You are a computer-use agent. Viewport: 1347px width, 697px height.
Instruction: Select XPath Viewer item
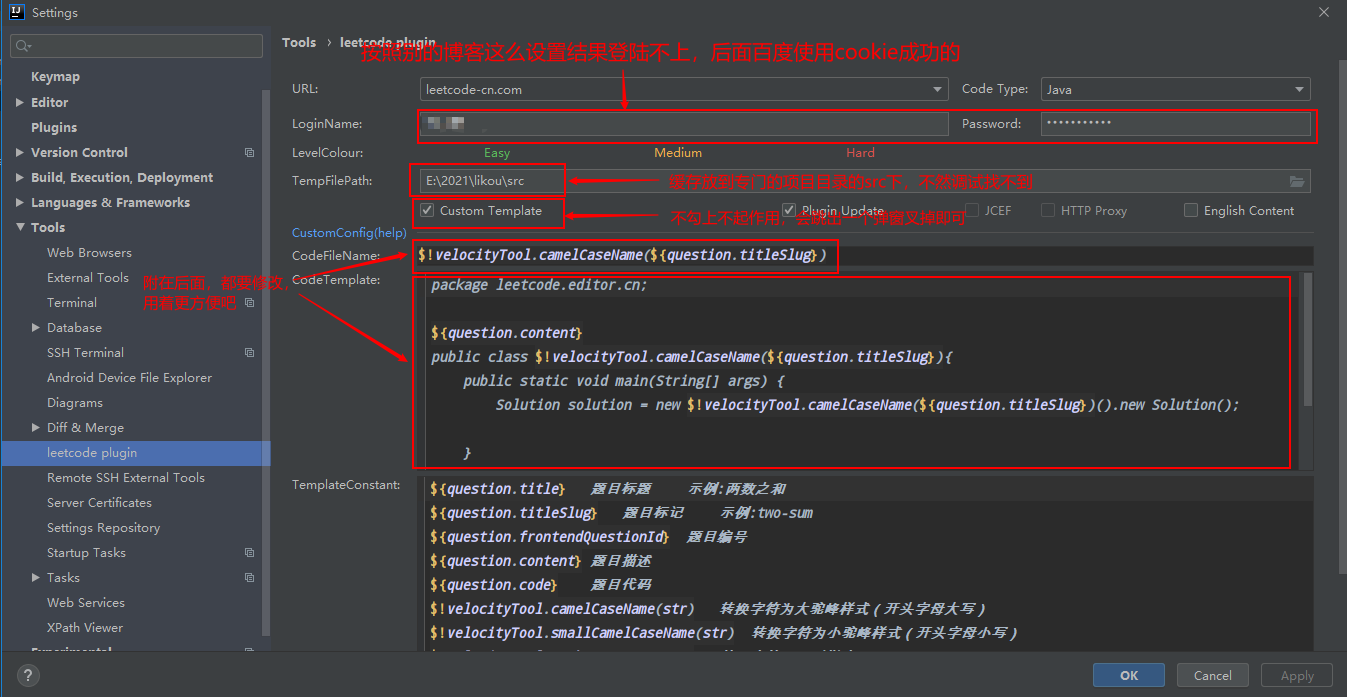point(85,627)
